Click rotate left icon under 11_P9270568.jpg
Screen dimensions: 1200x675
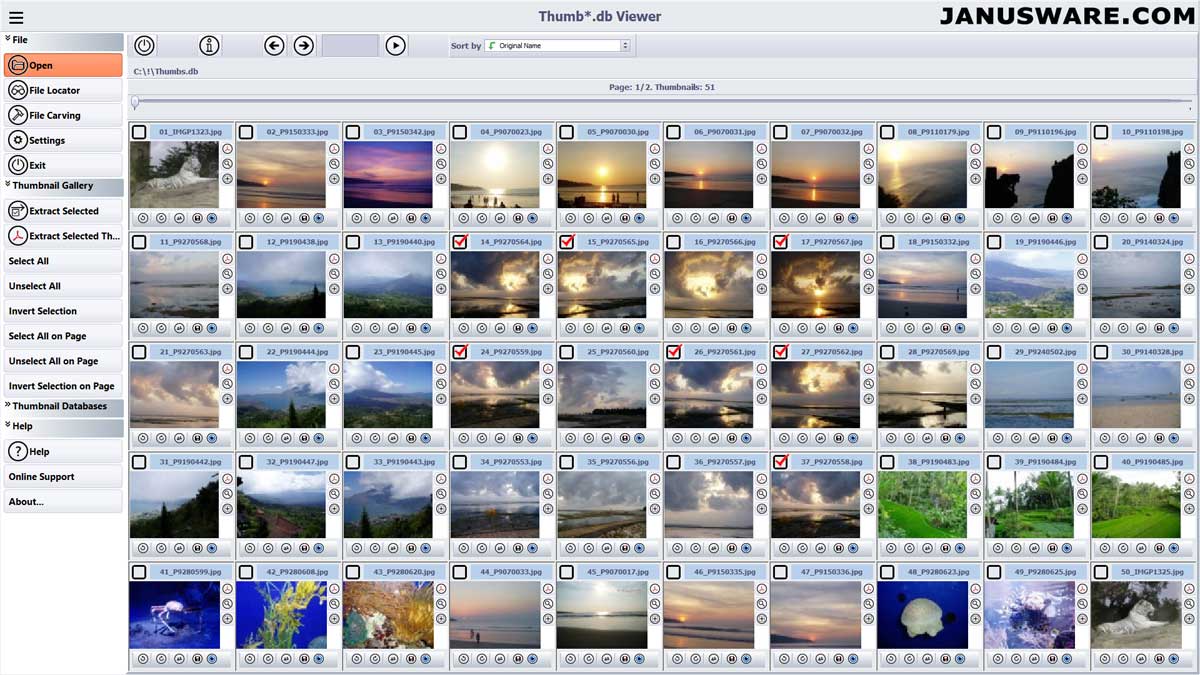pos(143,327)
